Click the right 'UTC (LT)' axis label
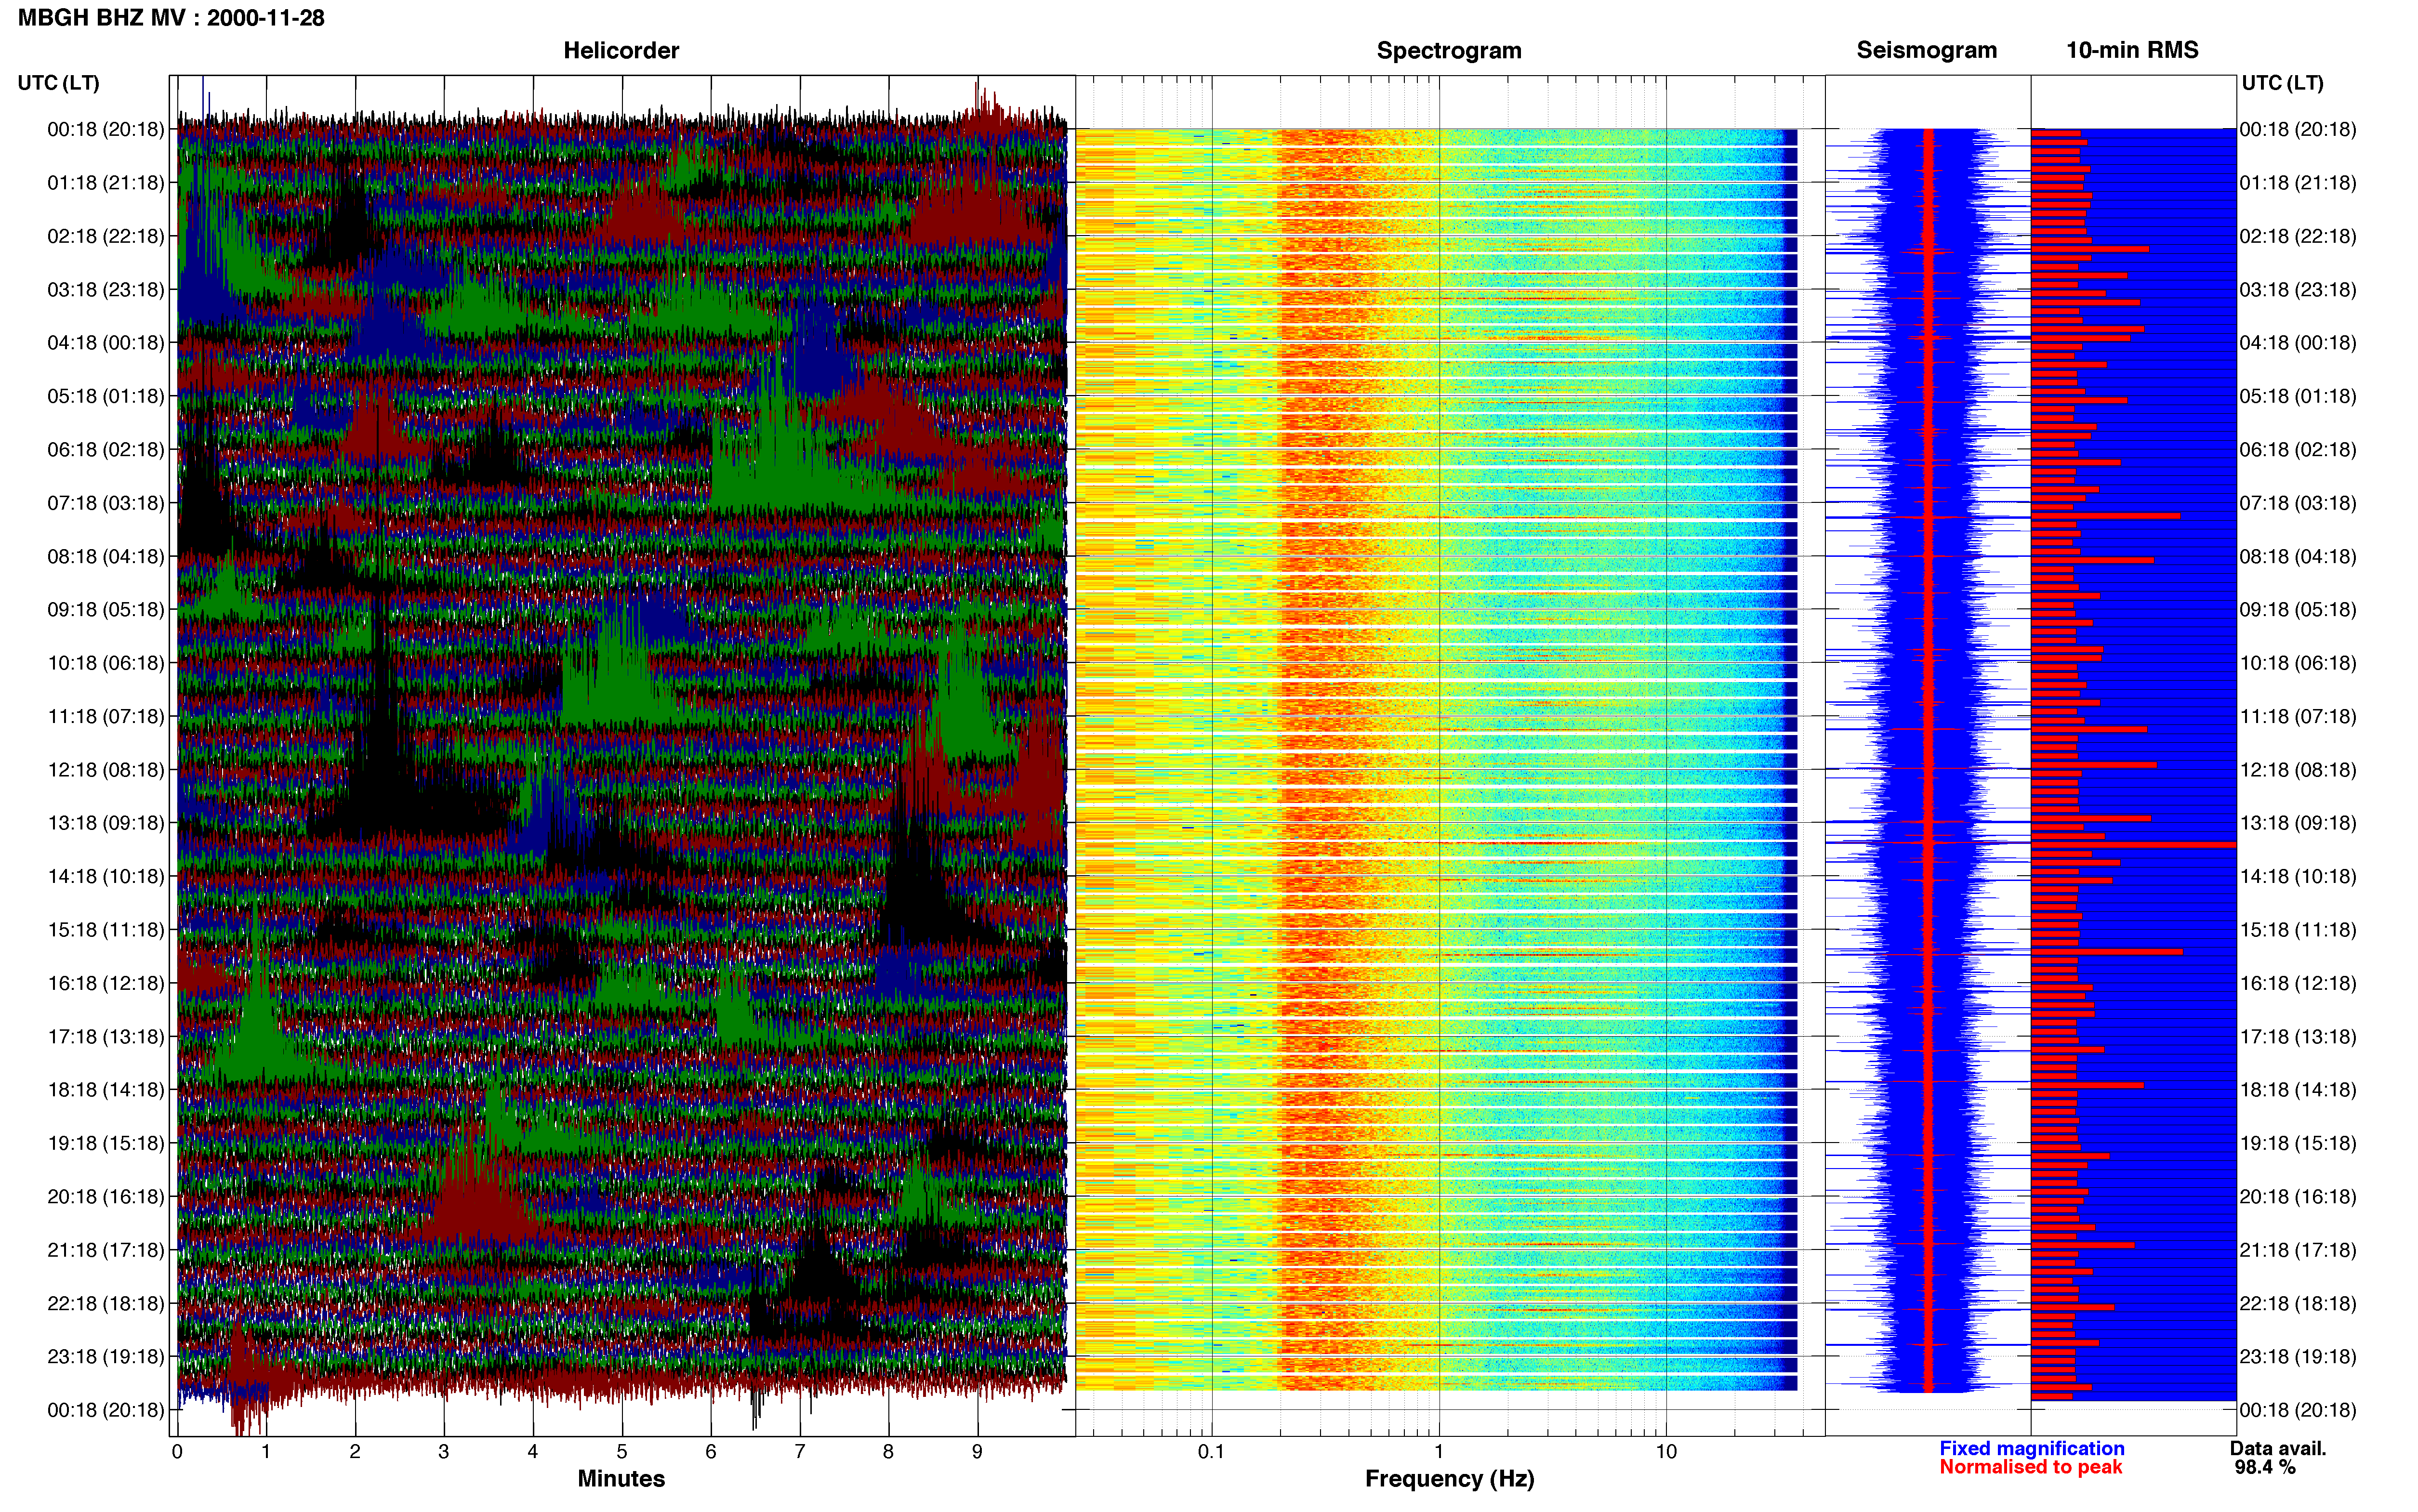This screenshot has width=2418, height=1512. [2282, 83]
